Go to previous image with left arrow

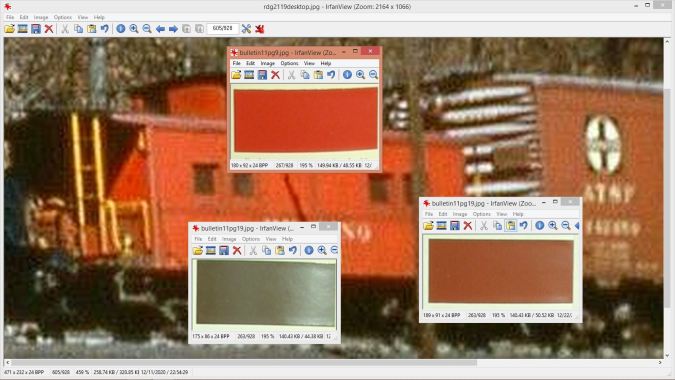[160, 29]
